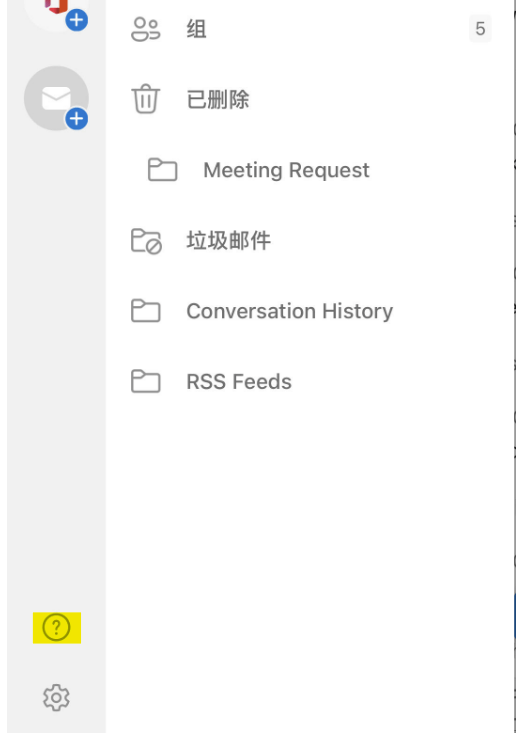Open Settings via the gear icon
Screen dimensions: 516x733
pyautogui.click(x=57, y=697)
